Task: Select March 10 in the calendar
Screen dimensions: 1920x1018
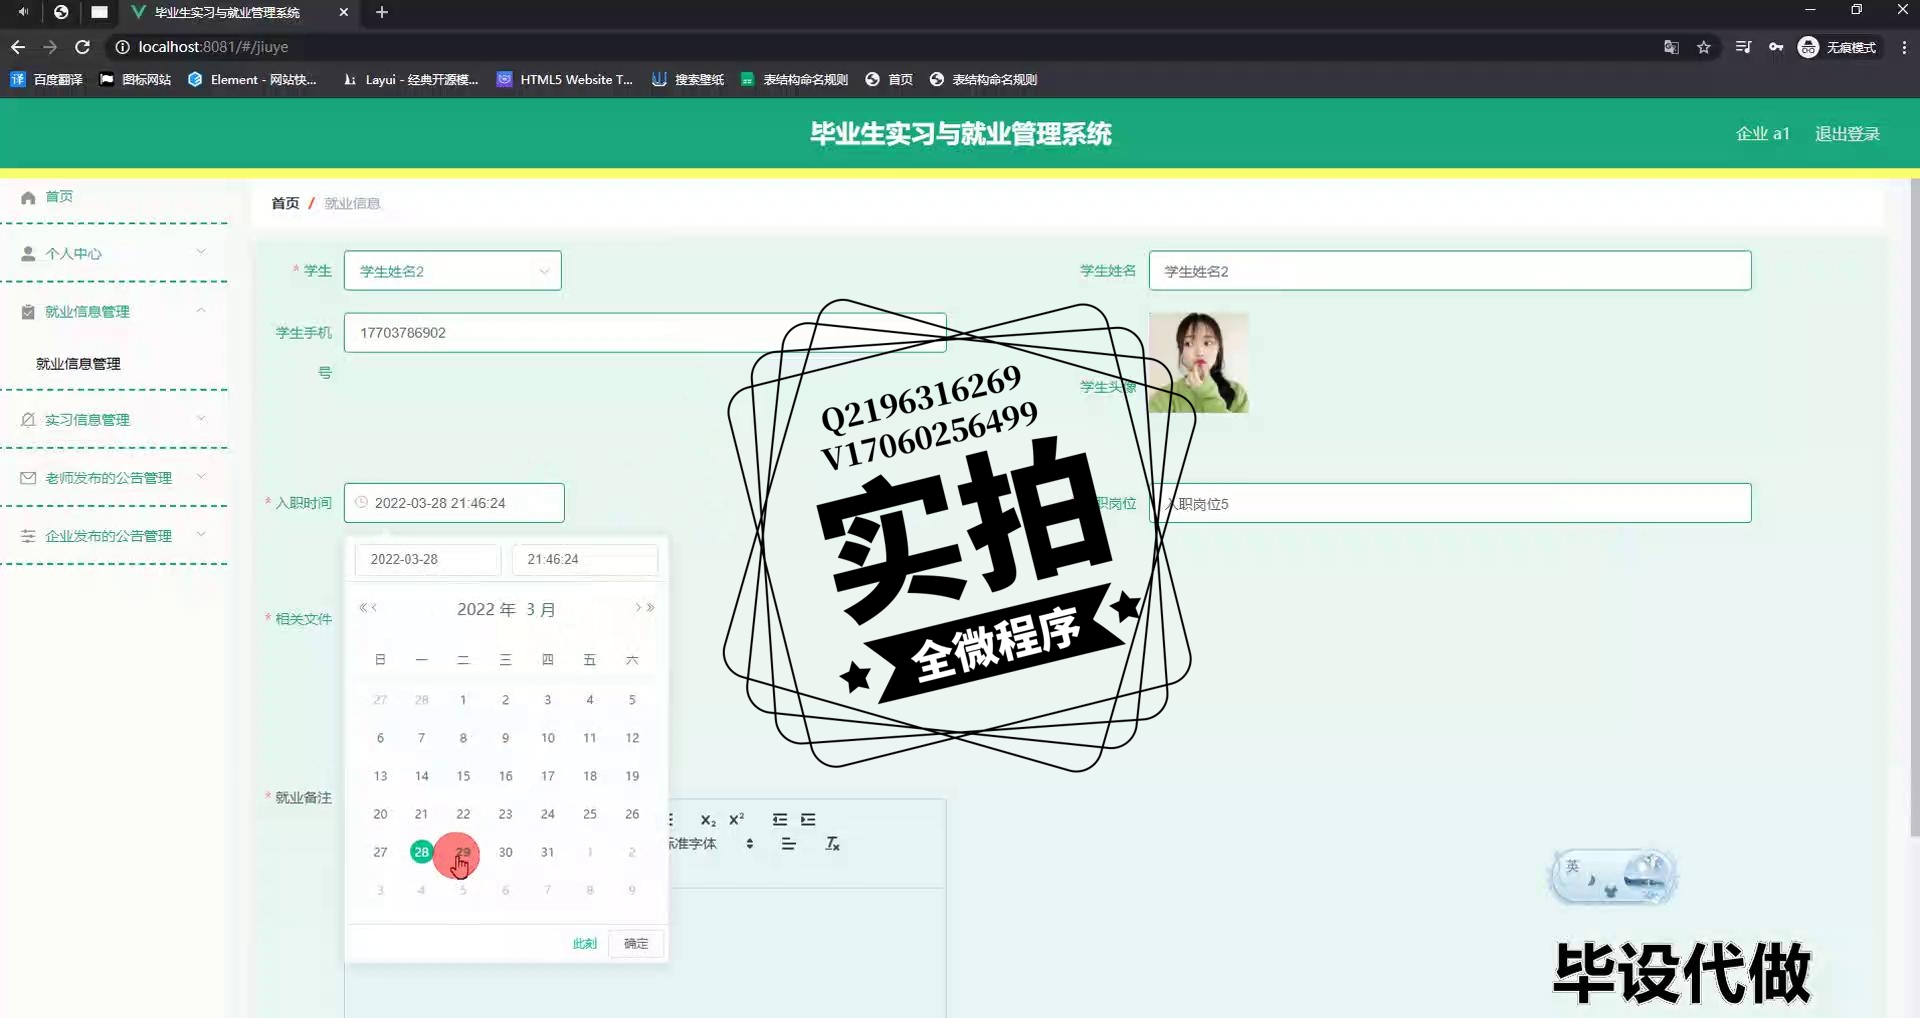Action: [548, 738]
